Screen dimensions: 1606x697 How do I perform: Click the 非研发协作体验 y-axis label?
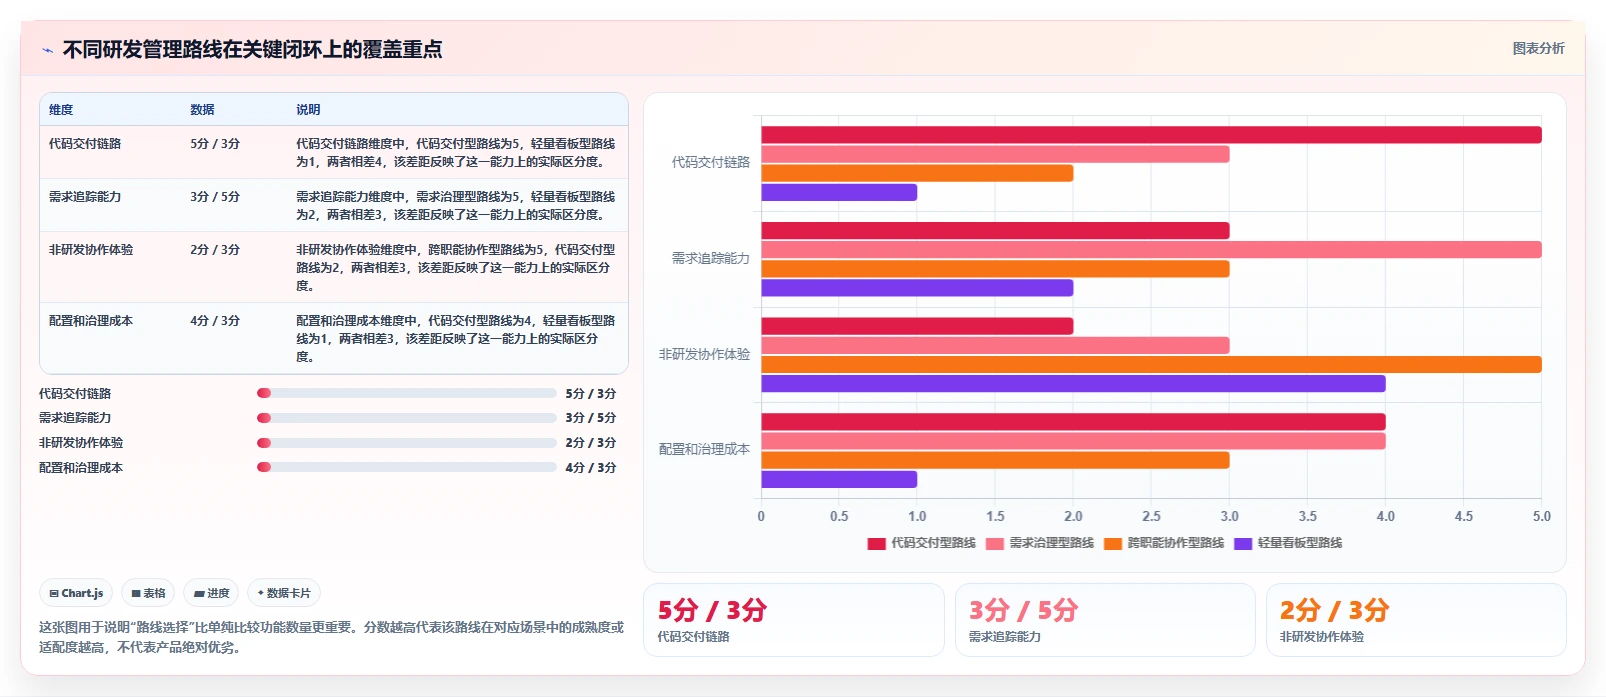[704, 354]
